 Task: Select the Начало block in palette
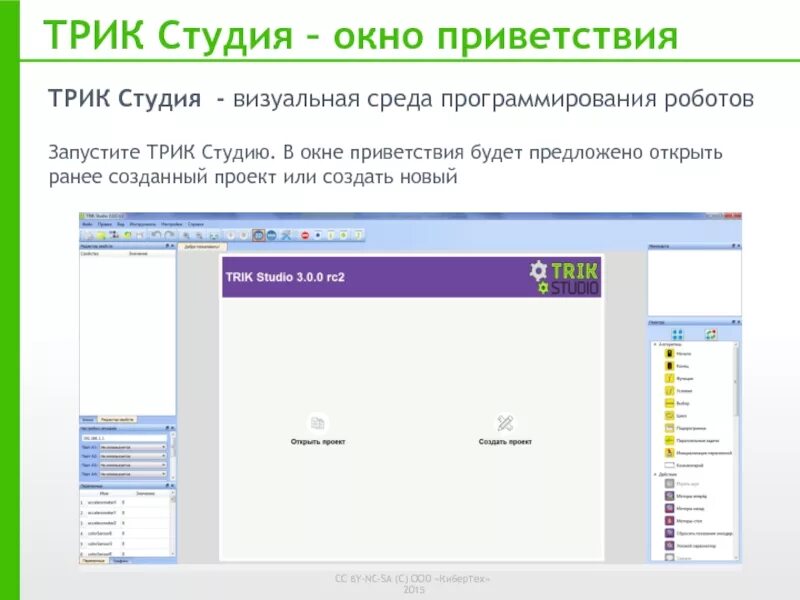[679, 354]
